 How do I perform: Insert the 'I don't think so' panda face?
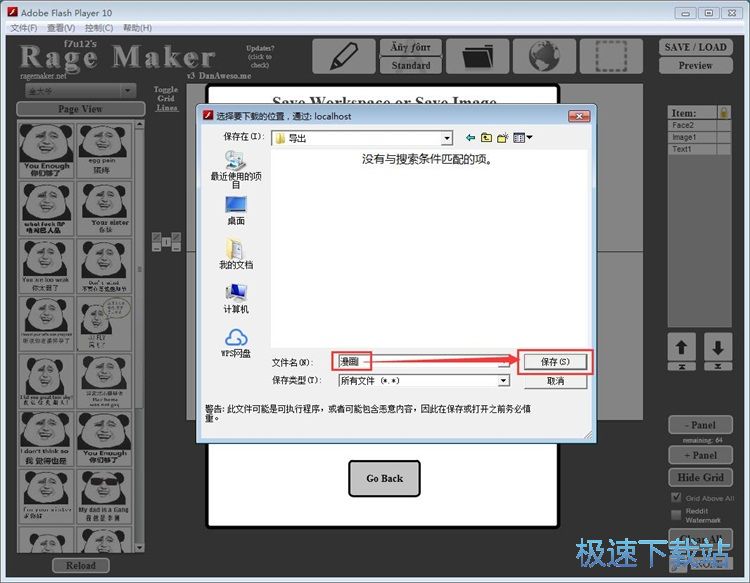point(46,439)
